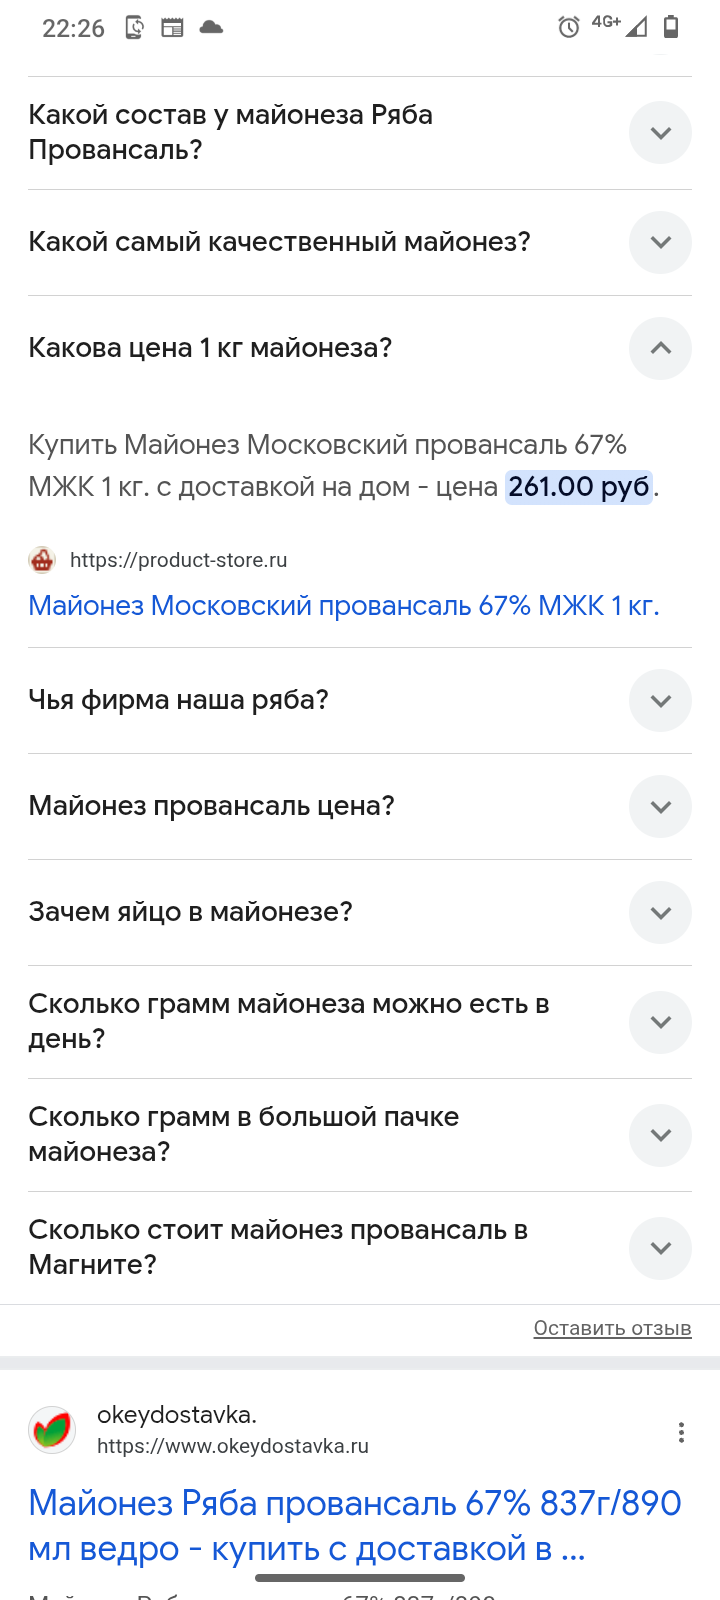Expand question about large mayonnaise pack grams
This screenshot has width=720, height=1600.
point(660,1135)
